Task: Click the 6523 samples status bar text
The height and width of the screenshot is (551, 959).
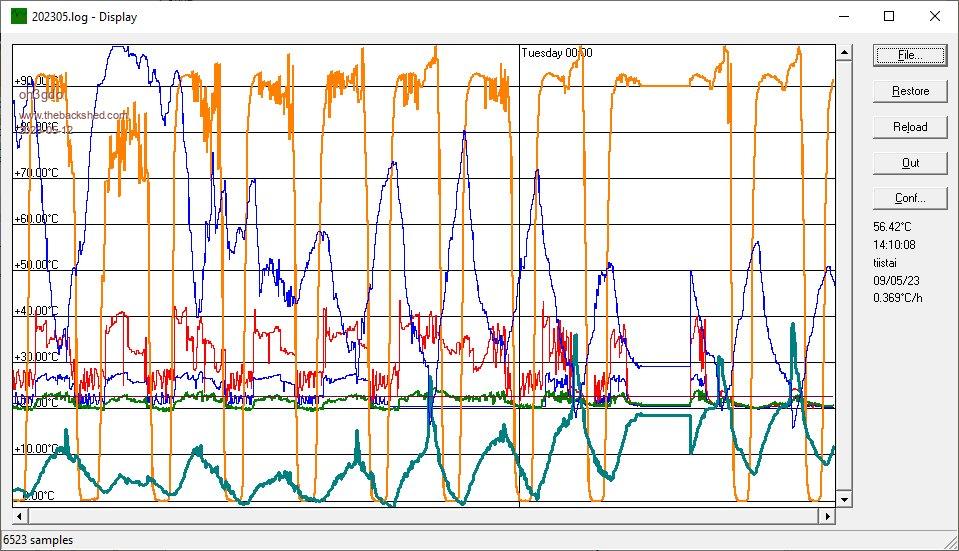Action: 38,540
